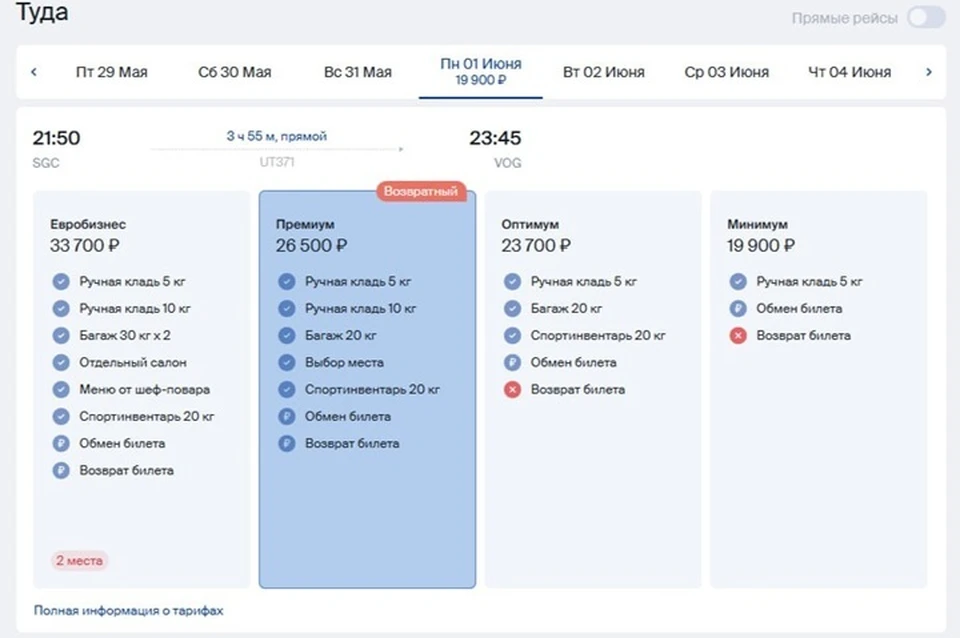This screenshot has height=638, width=960.
Task: Open Полная информация о тарифах link
Action: tap(128, 610)
